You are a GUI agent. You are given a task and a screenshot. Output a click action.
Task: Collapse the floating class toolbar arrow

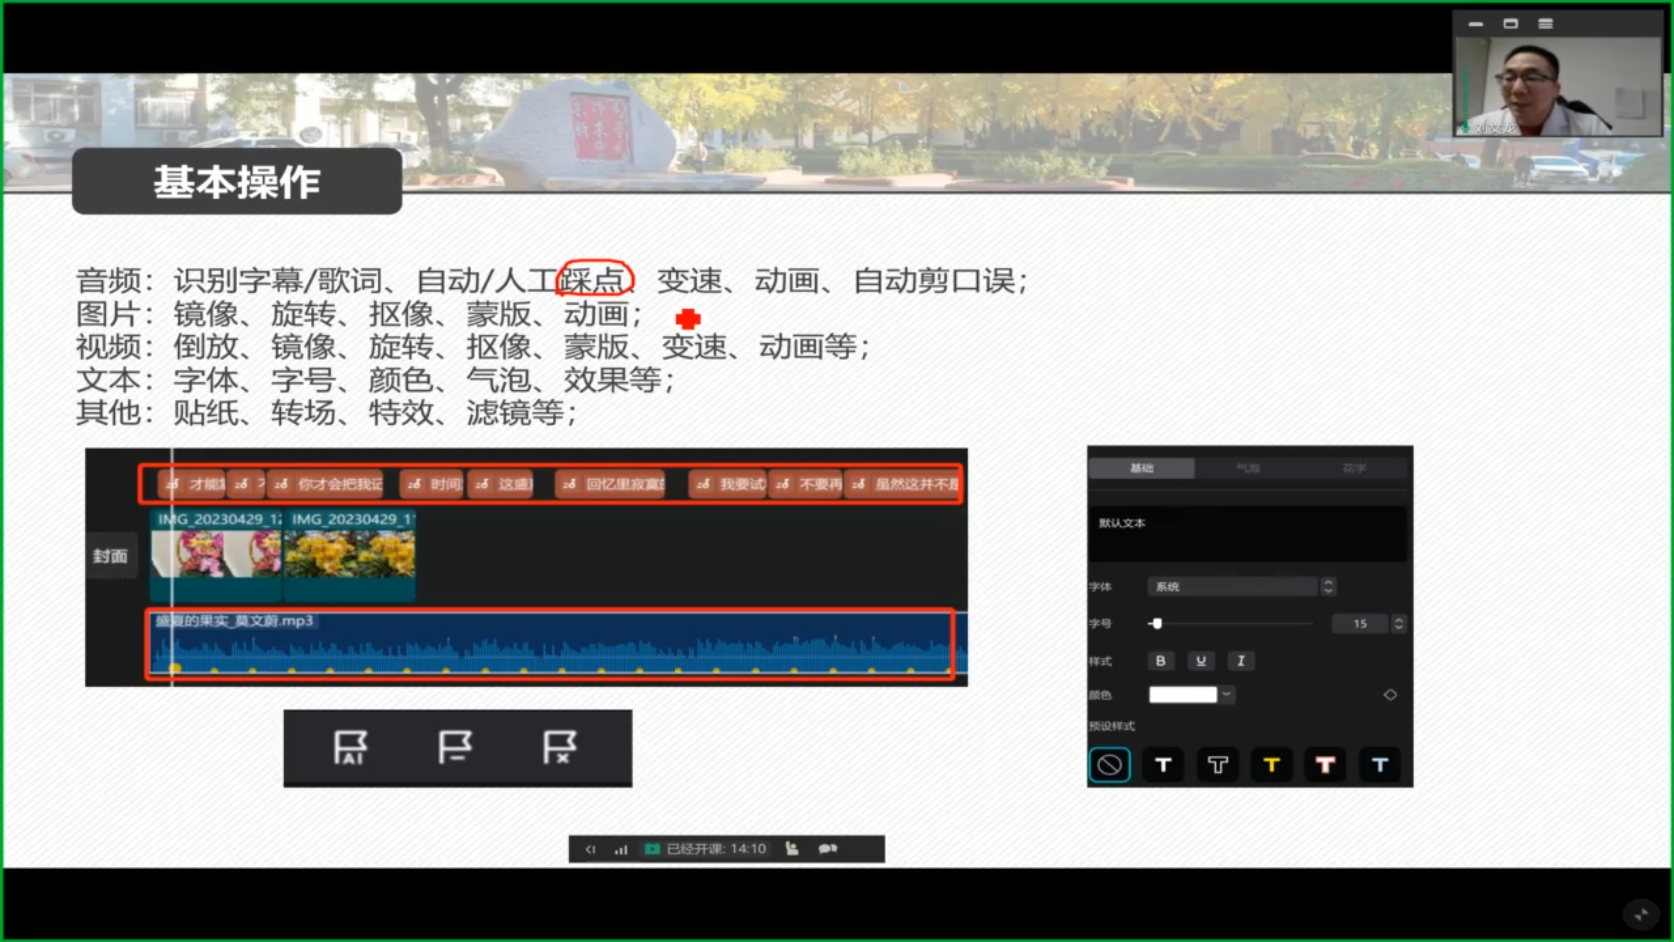590,849
